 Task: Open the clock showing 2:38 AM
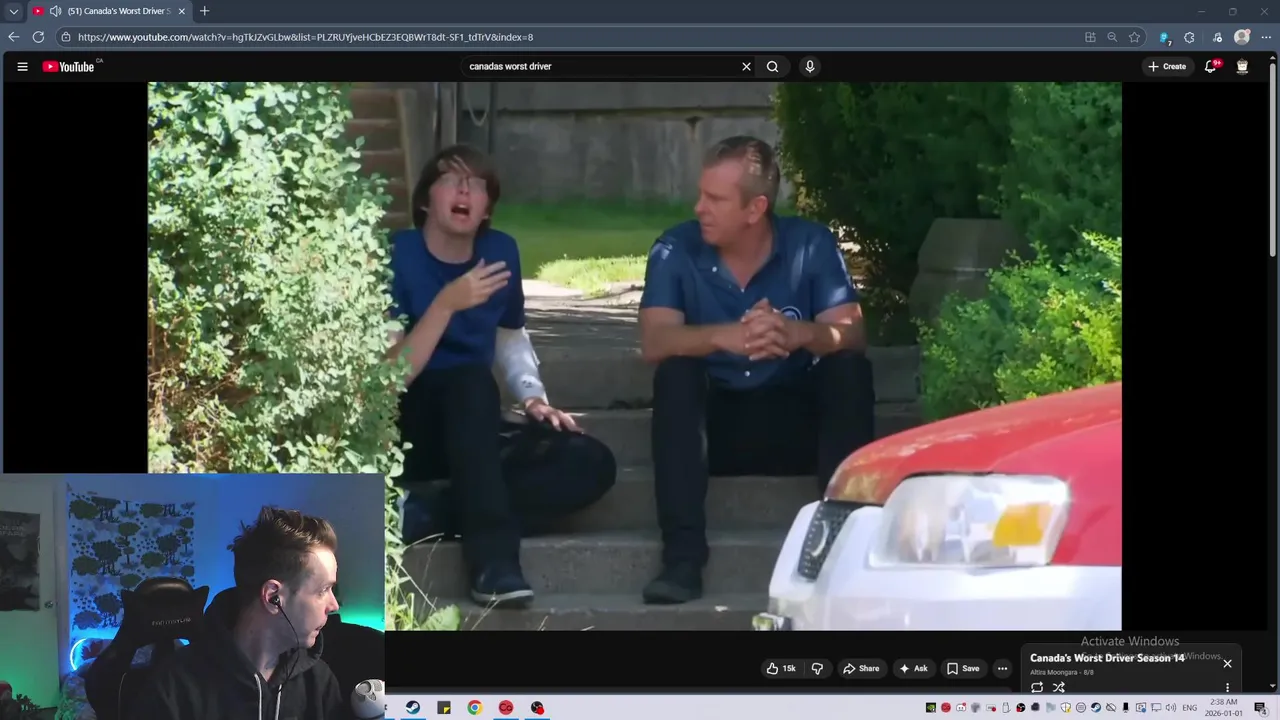[x=1224, y=708]
